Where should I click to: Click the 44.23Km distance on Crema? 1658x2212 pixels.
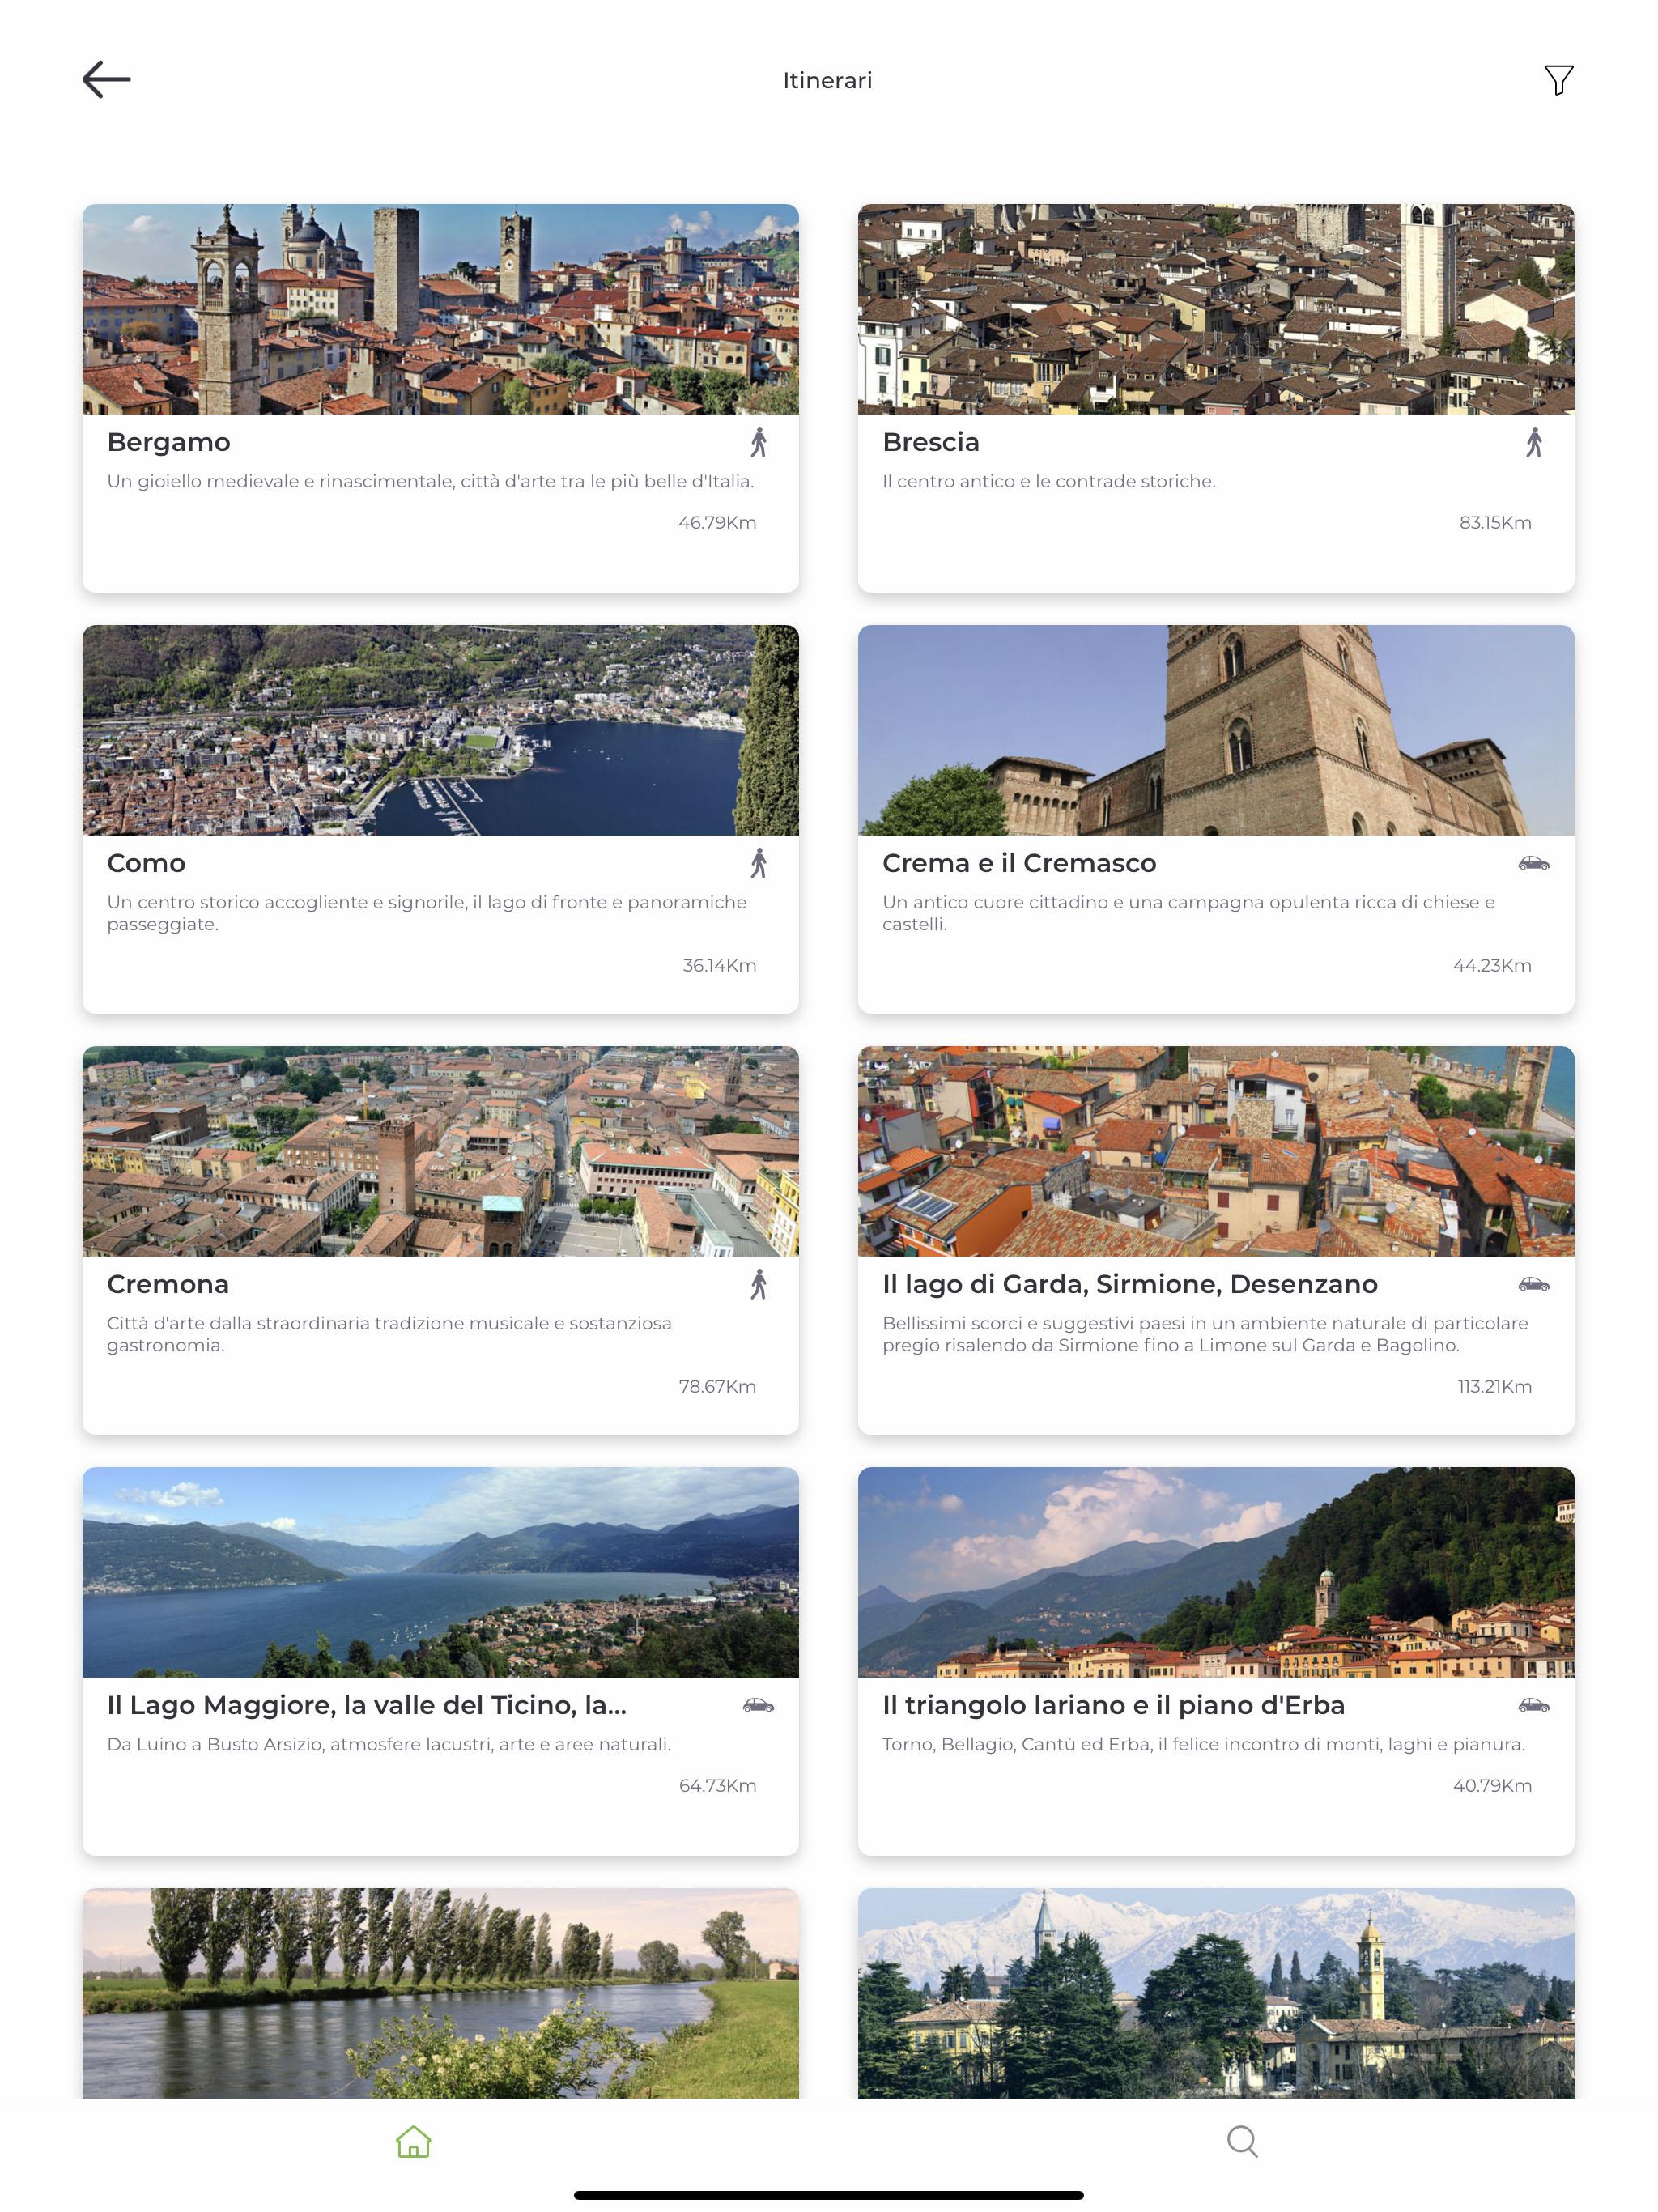[1492, 965]
